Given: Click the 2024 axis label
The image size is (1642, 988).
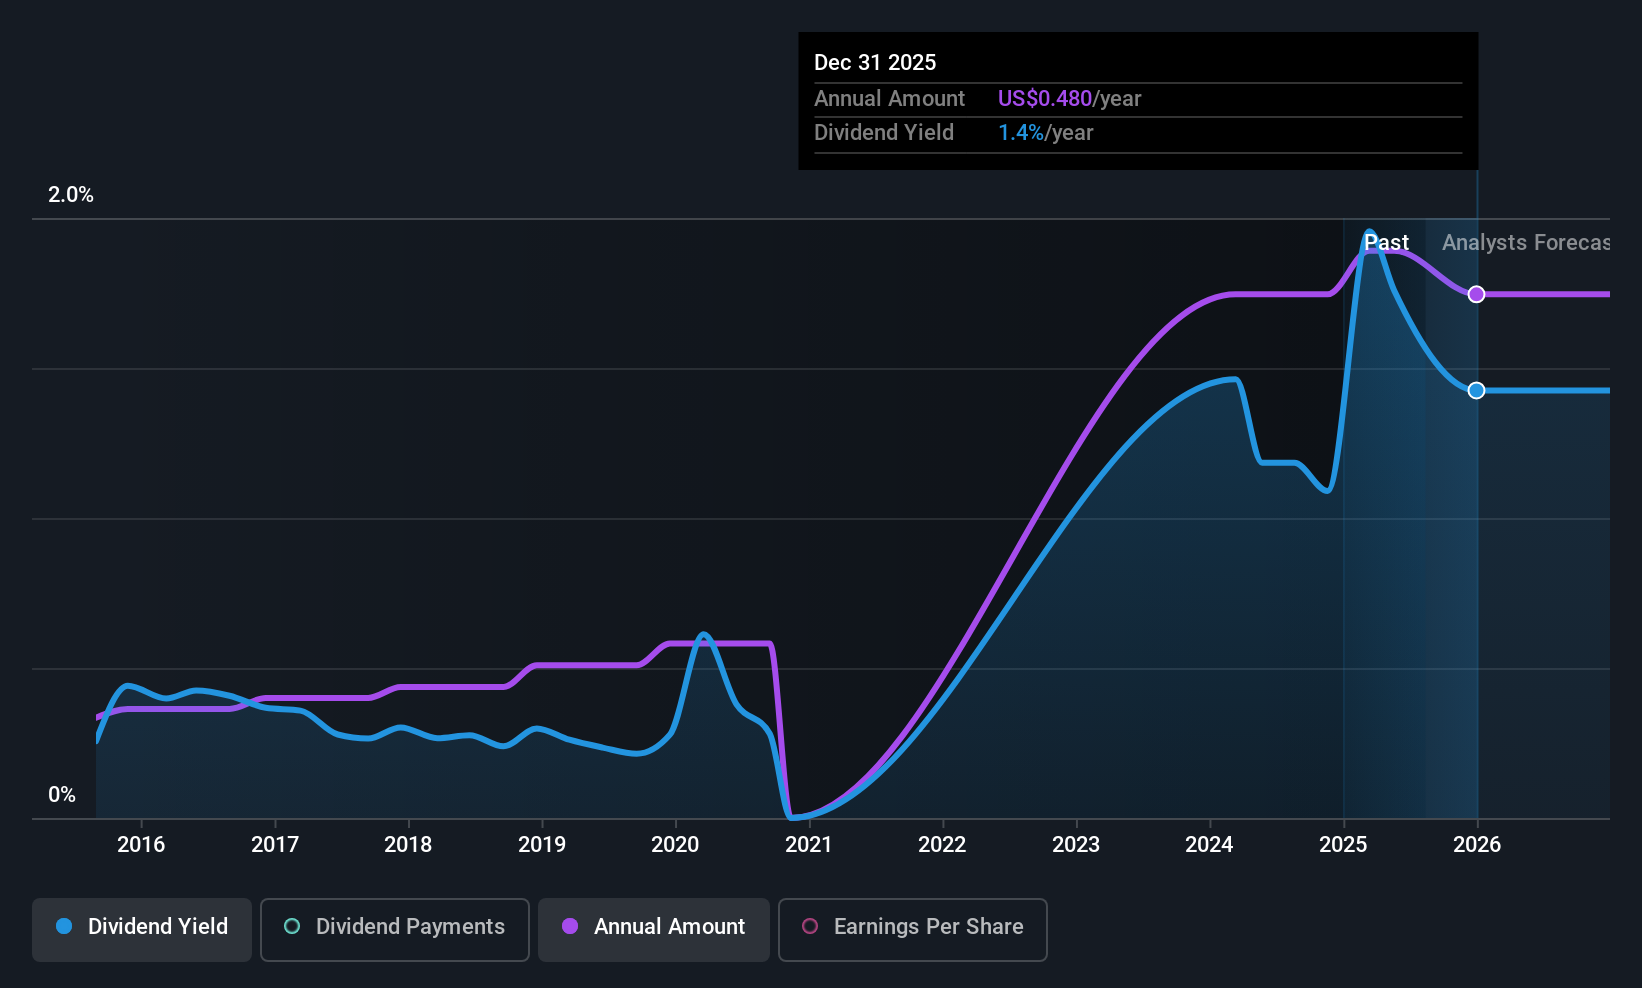Looking at the screenshot, I should click(x=1209, y=844).
